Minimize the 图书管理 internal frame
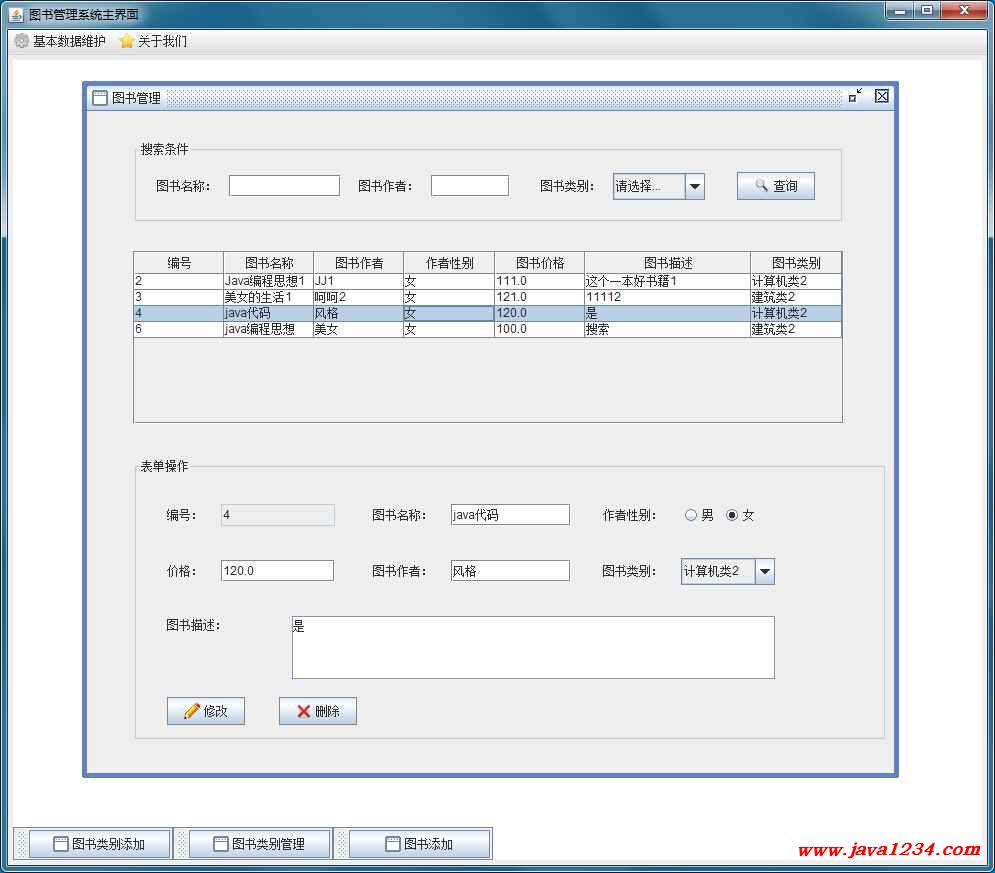The image size is (995, 873). coord(855,96)
